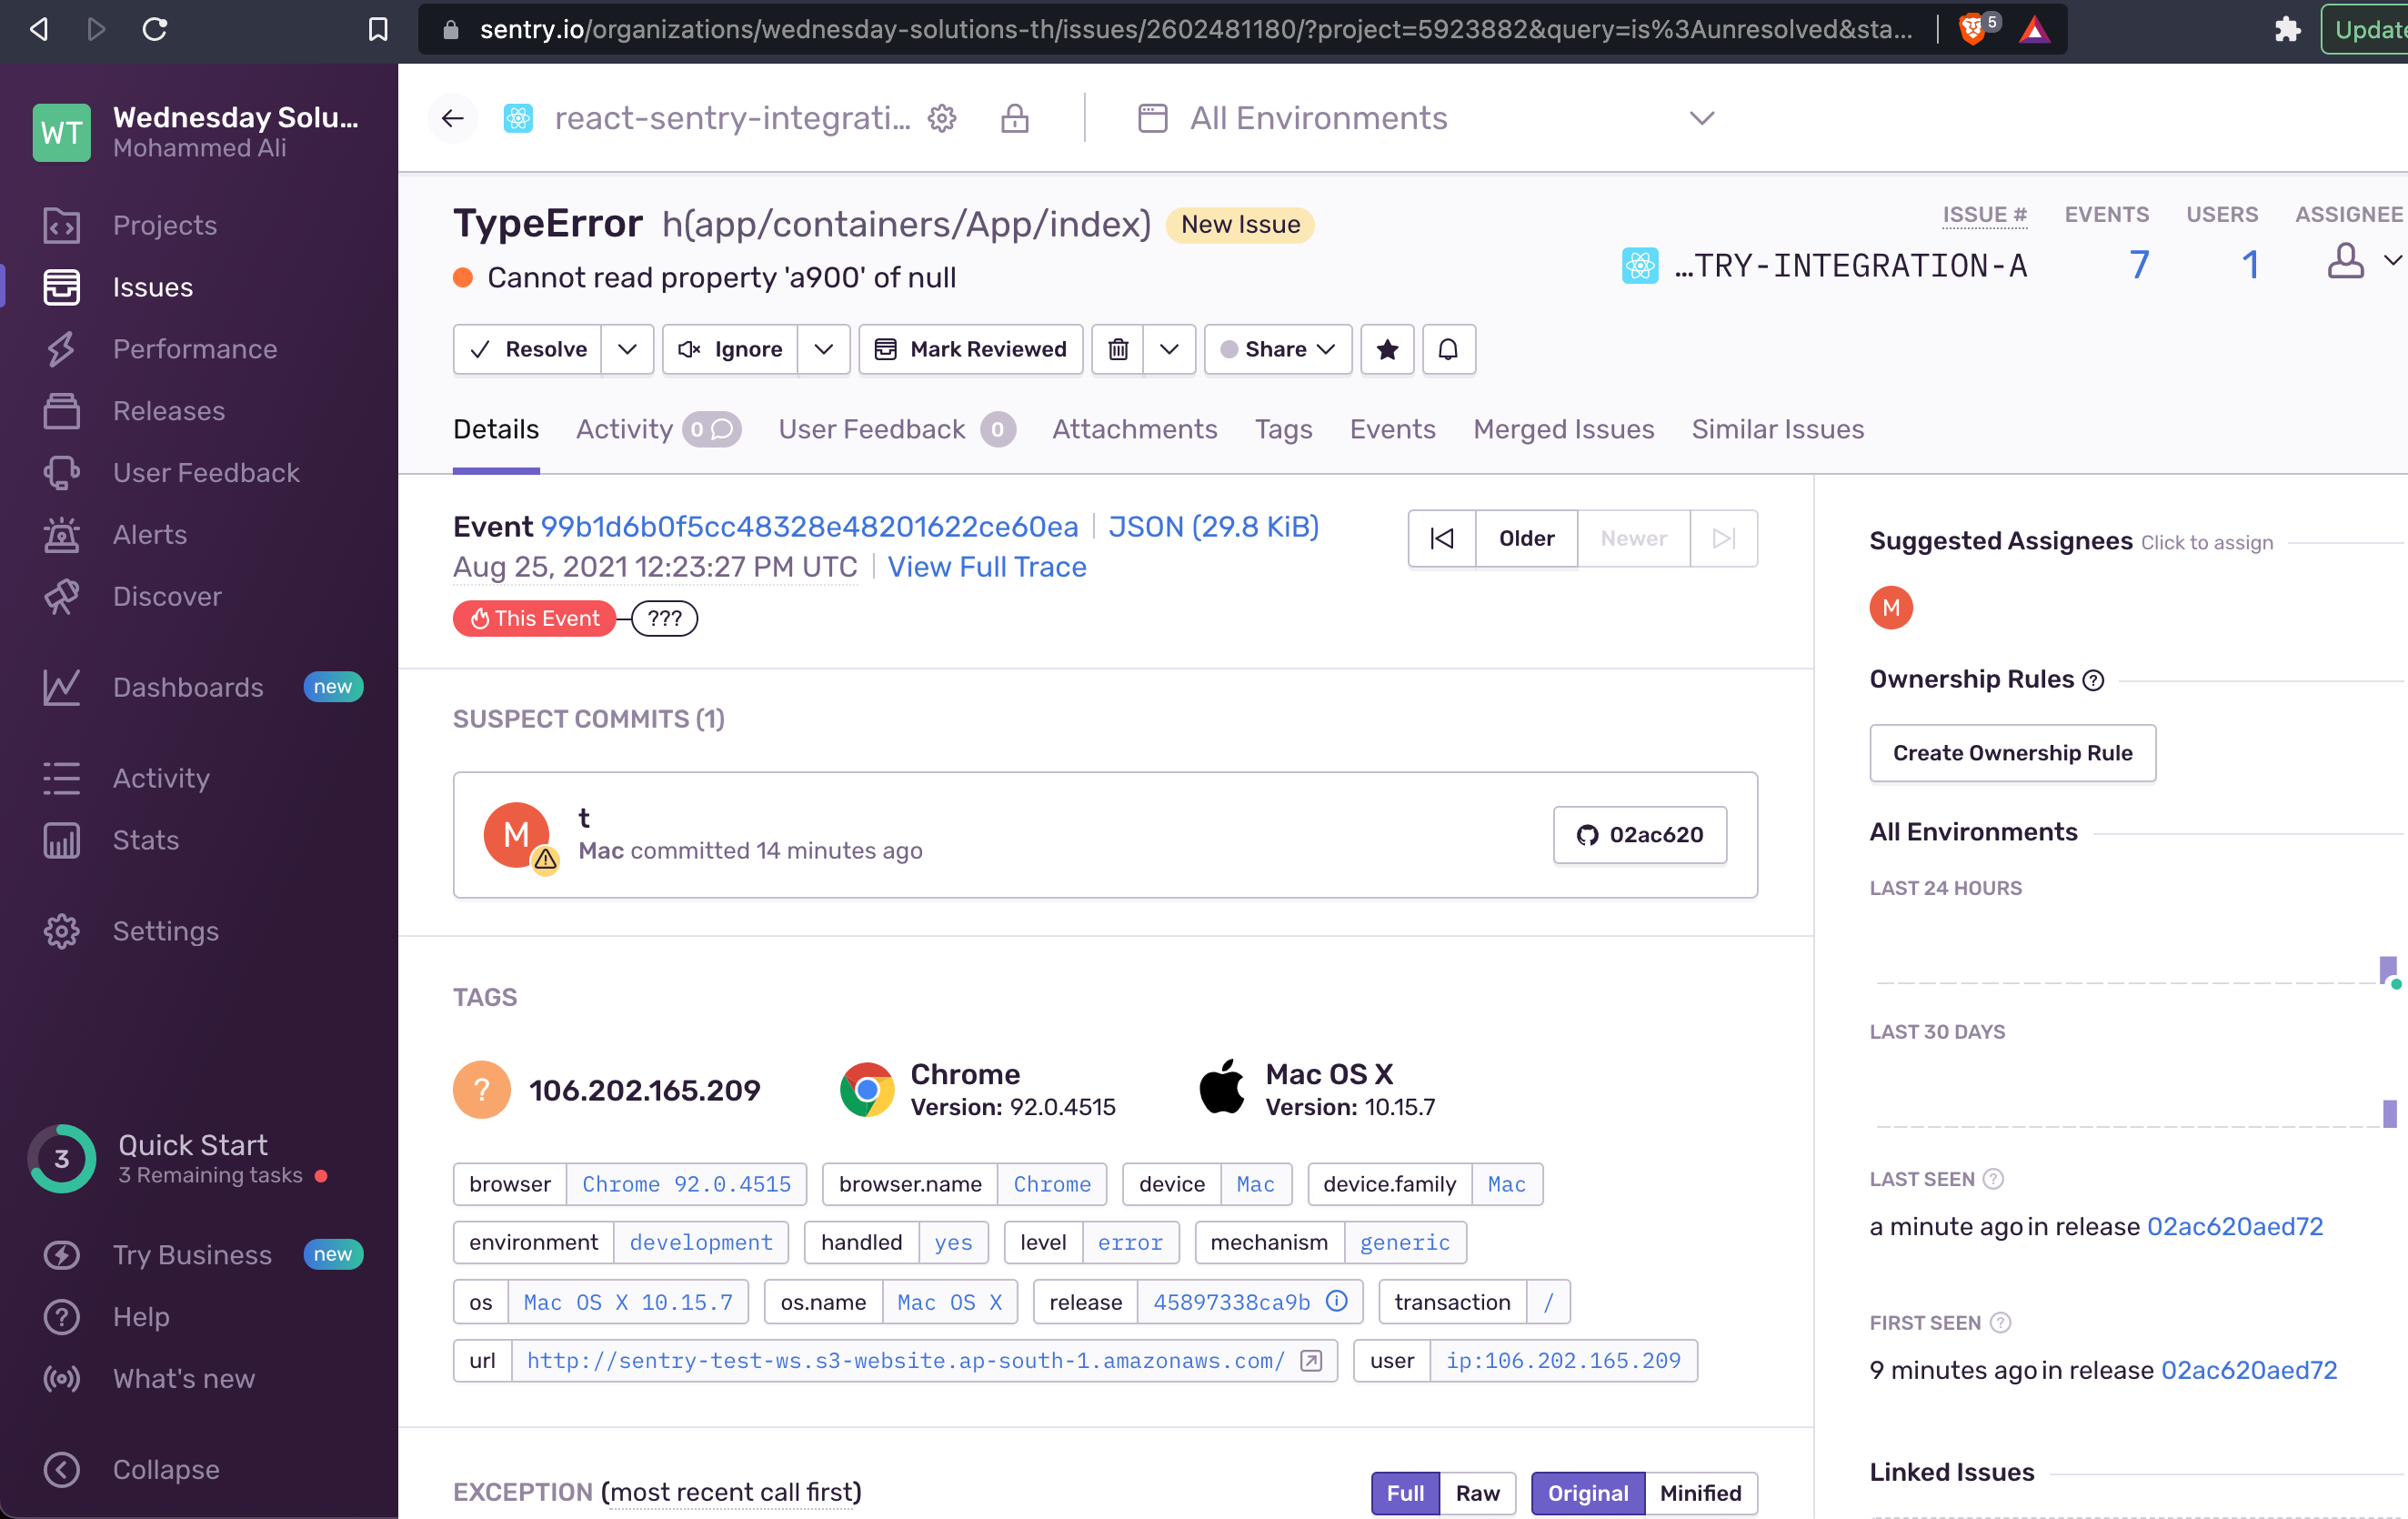Click Create Ownership Rule button
Viewport: 2408px width, 1519px height.
tap(2012, 752)
